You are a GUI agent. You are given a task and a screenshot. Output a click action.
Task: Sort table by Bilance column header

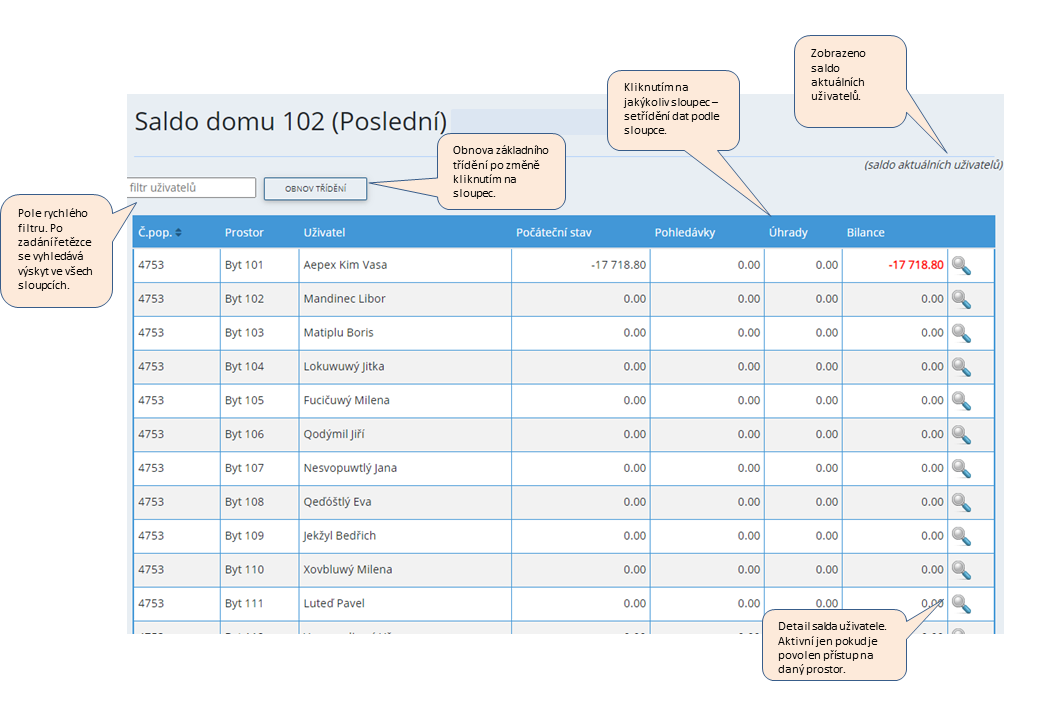865,233
